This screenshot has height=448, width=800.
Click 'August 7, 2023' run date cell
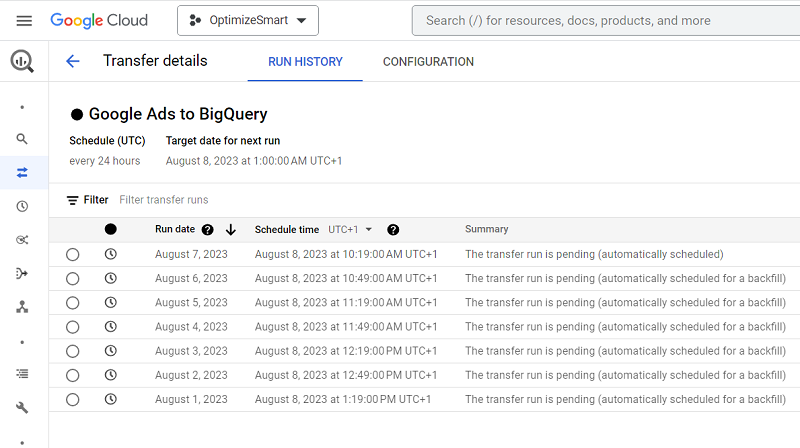coord(191,254)
